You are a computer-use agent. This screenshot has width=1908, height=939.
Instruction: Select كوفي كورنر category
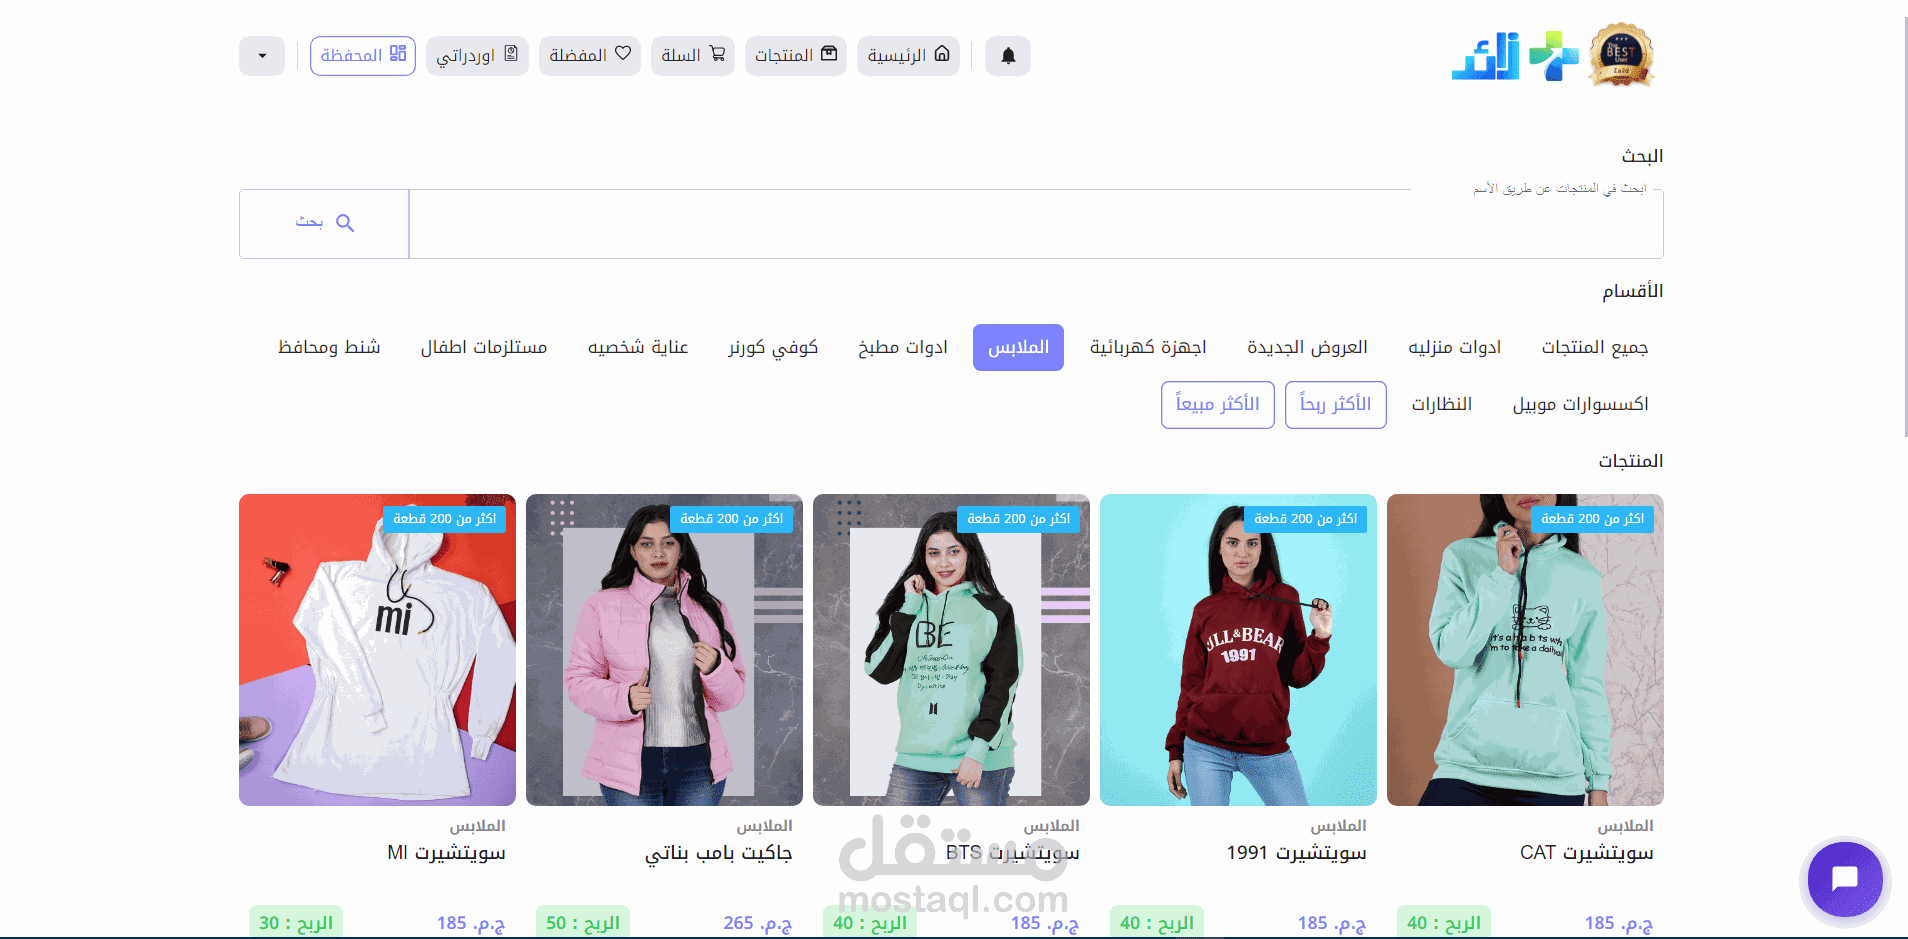click(x=773, y=347)
